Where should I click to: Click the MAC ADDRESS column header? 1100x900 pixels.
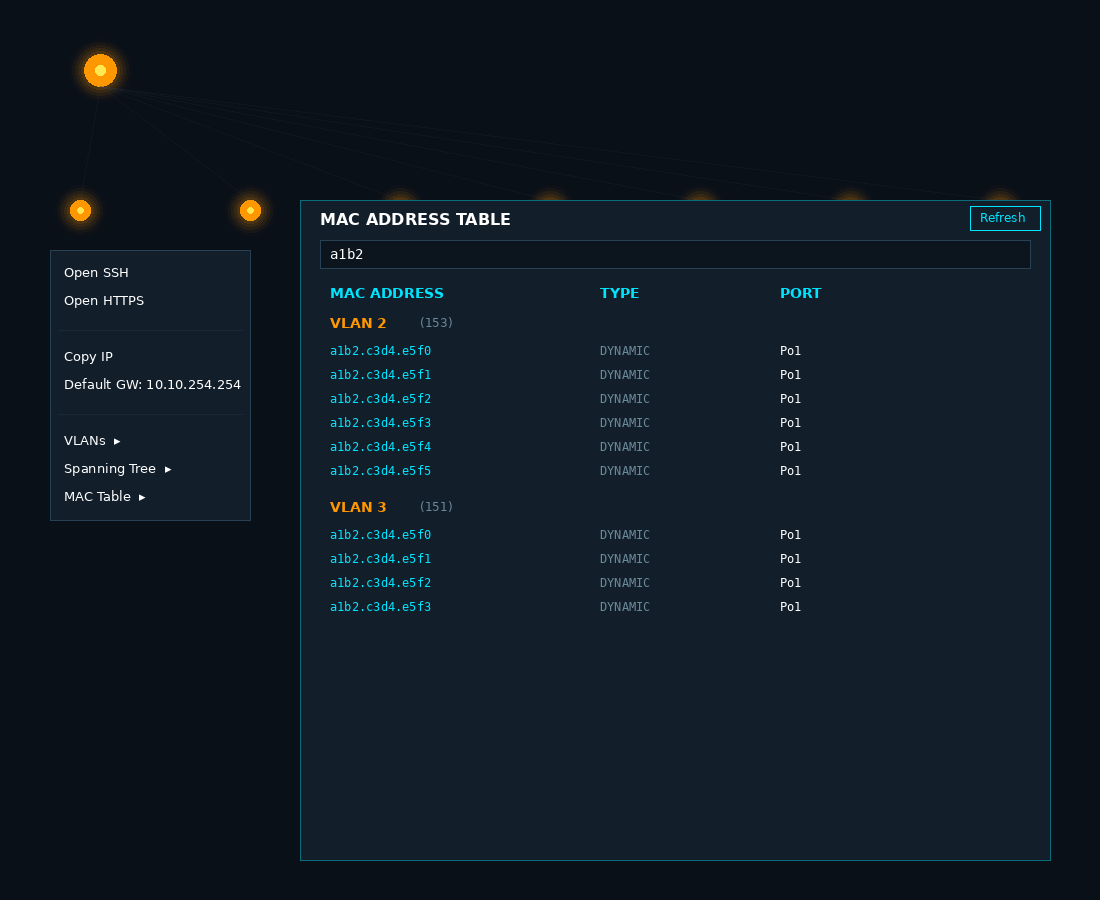[387, 294]
